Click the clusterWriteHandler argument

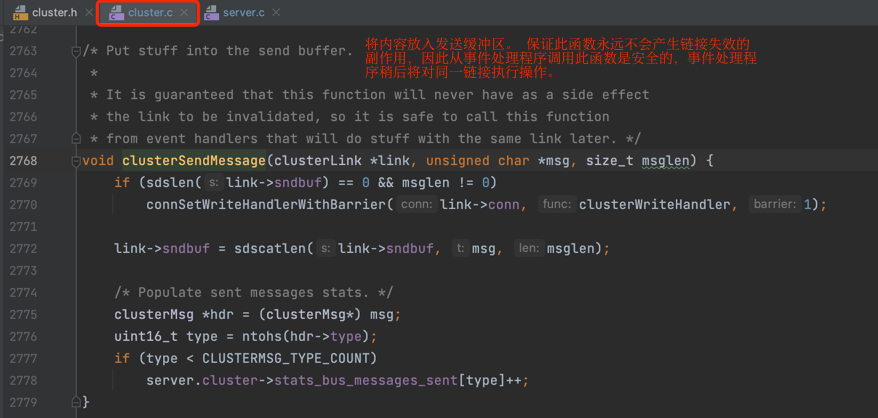click(655, 205)
